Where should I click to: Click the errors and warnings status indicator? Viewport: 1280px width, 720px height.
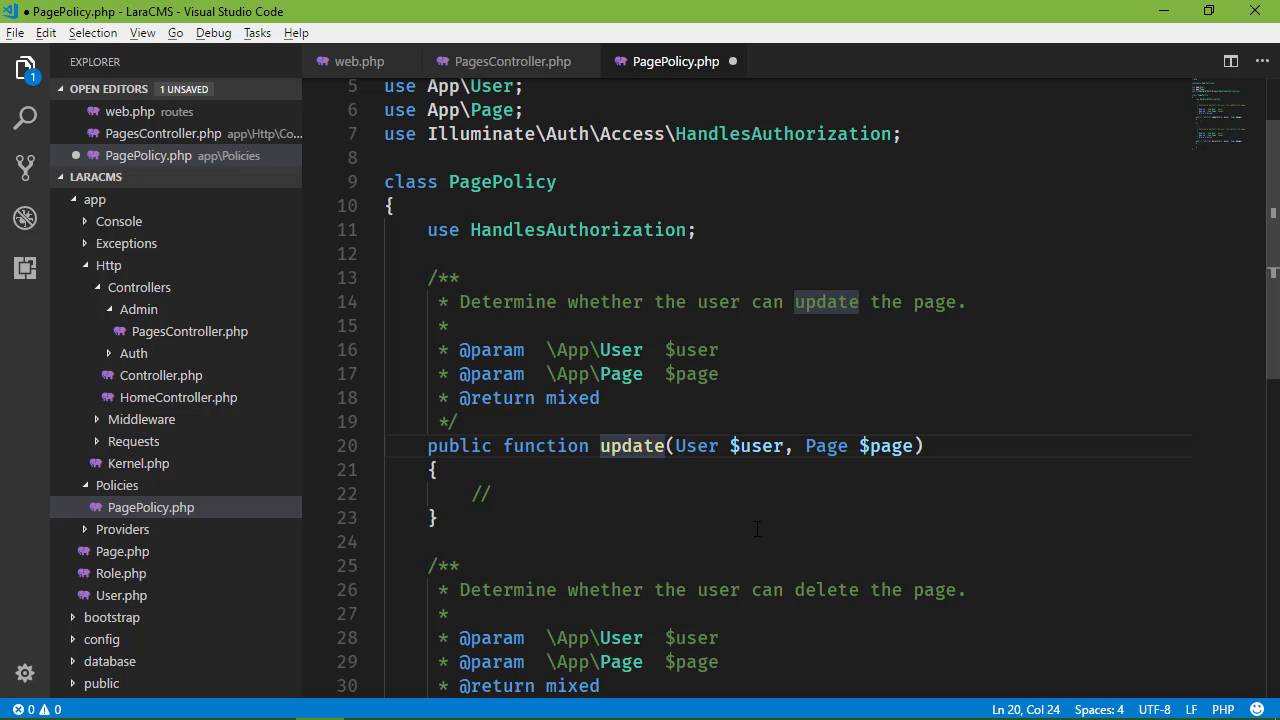(37, 709)
